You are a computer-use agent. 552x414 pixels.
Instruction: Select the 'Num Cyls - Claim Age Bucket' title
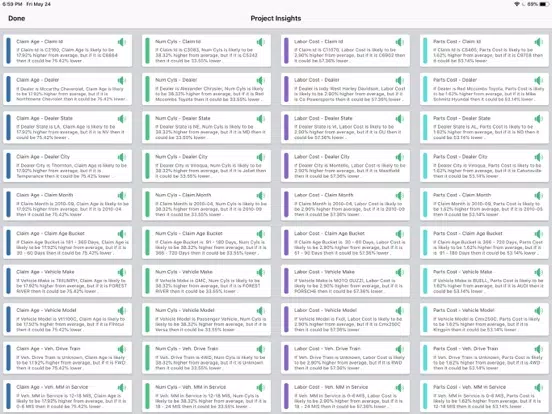coord(189,233)
